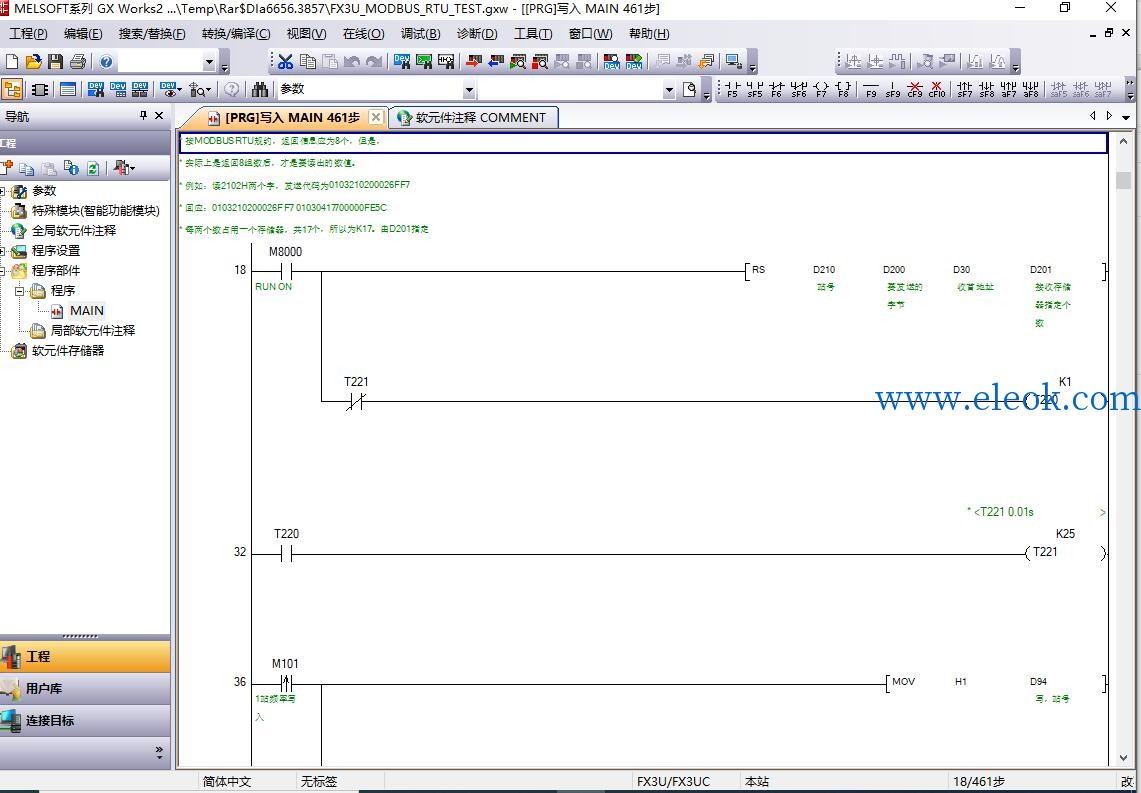
Task: Print using the printer icon
Action: click(x=78, y=62)
